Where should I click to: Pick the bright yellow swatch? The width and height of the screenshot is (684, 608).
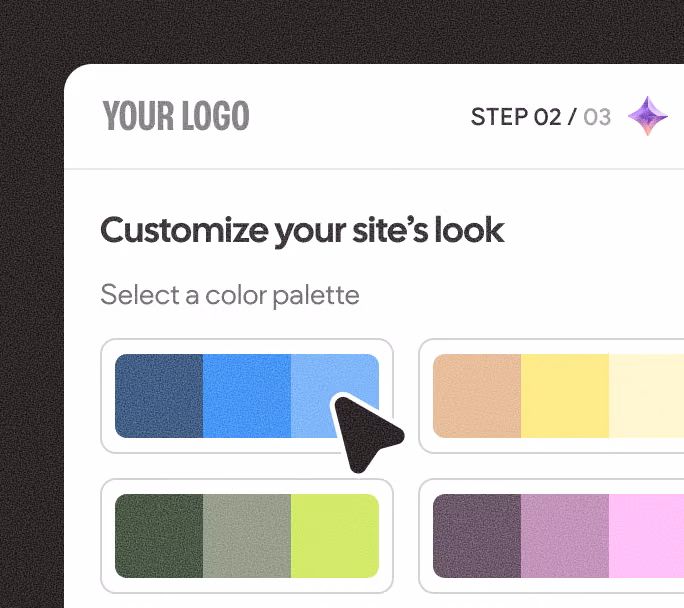click(x=565, y=396)
